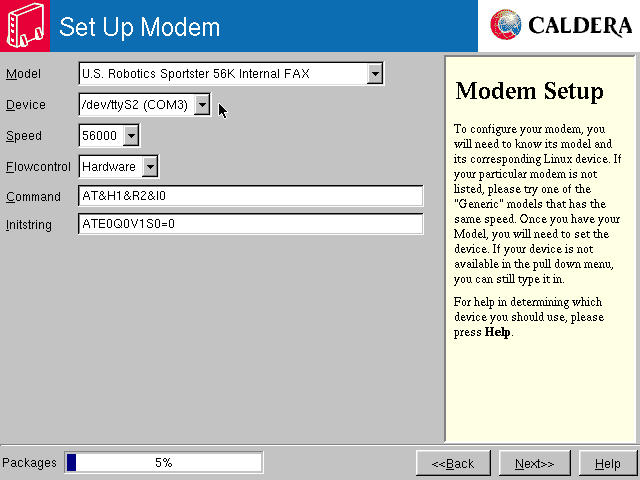This screenshot has height=480, width=640.
Task: Click the Packages progress bar at 5%
Action: coord(163,462)
